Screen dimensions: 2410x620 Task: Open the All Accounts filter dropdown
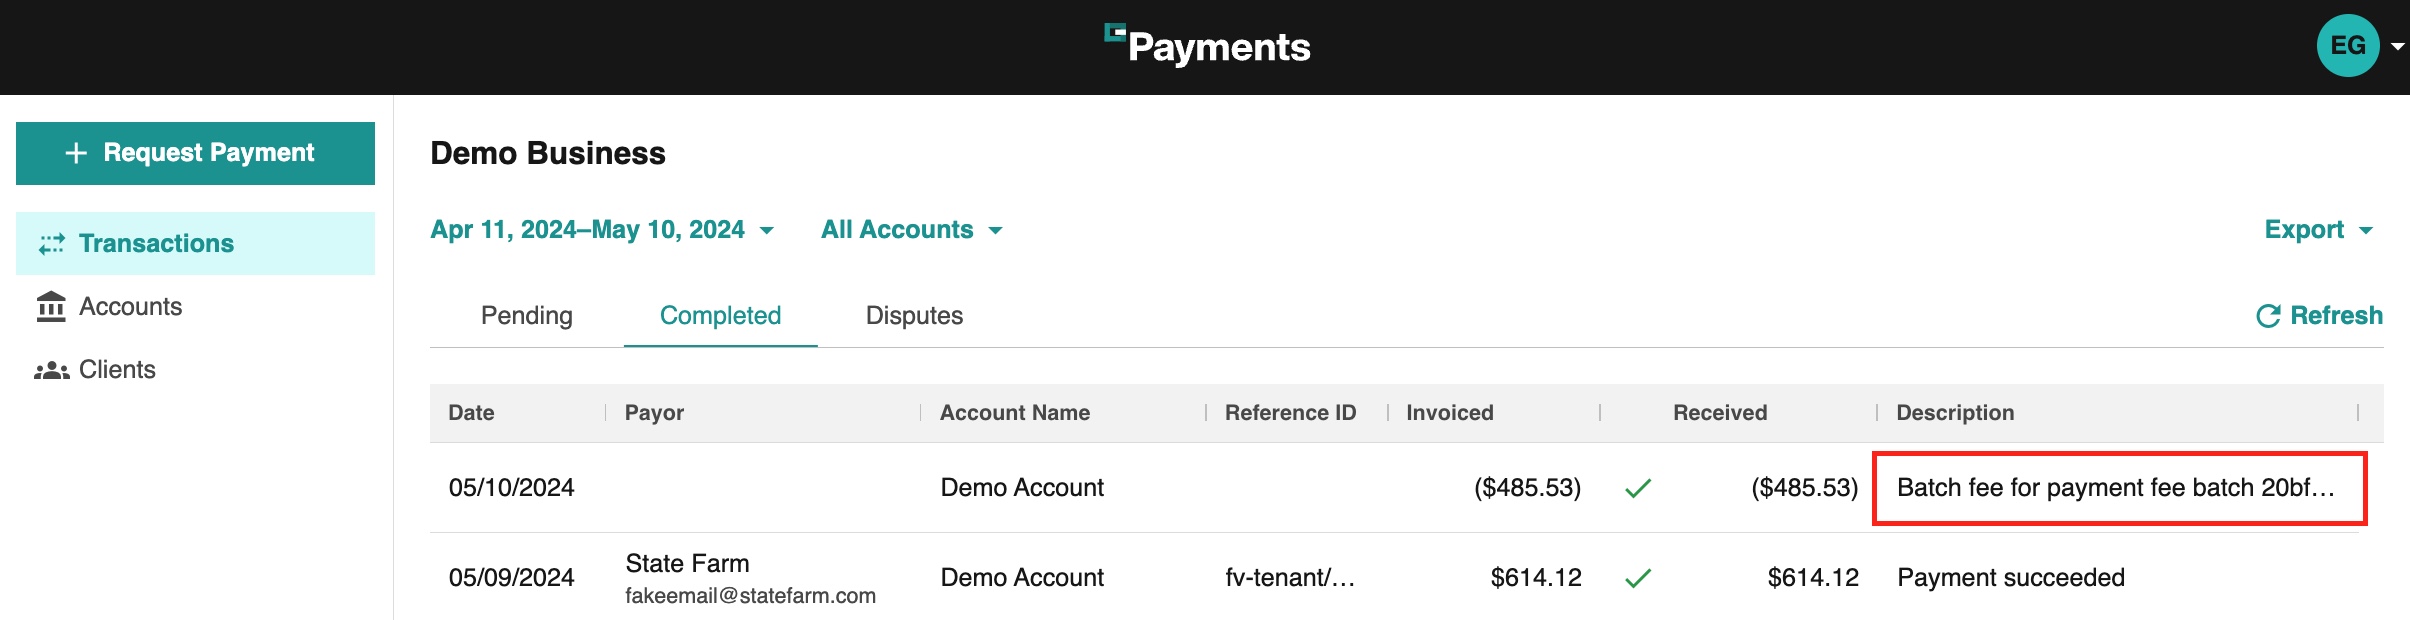pyautogui.click(x=911, y=230)
